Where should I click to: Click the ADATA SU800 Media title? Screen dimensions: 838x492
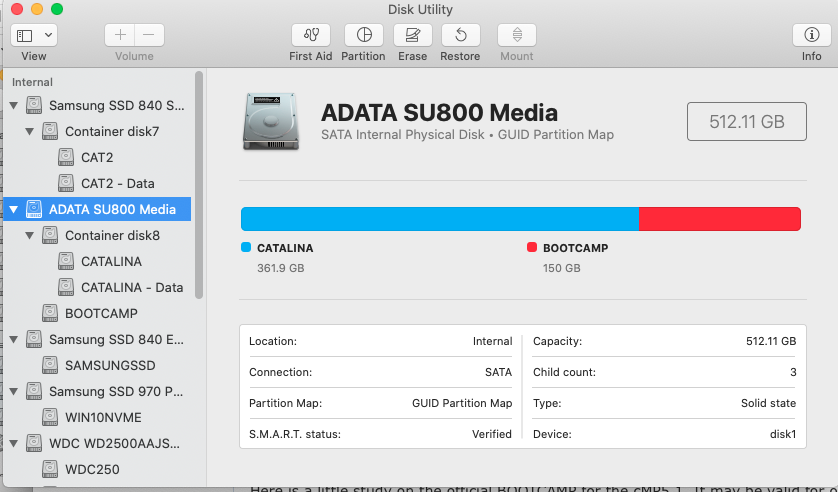[x=439, y=113]
